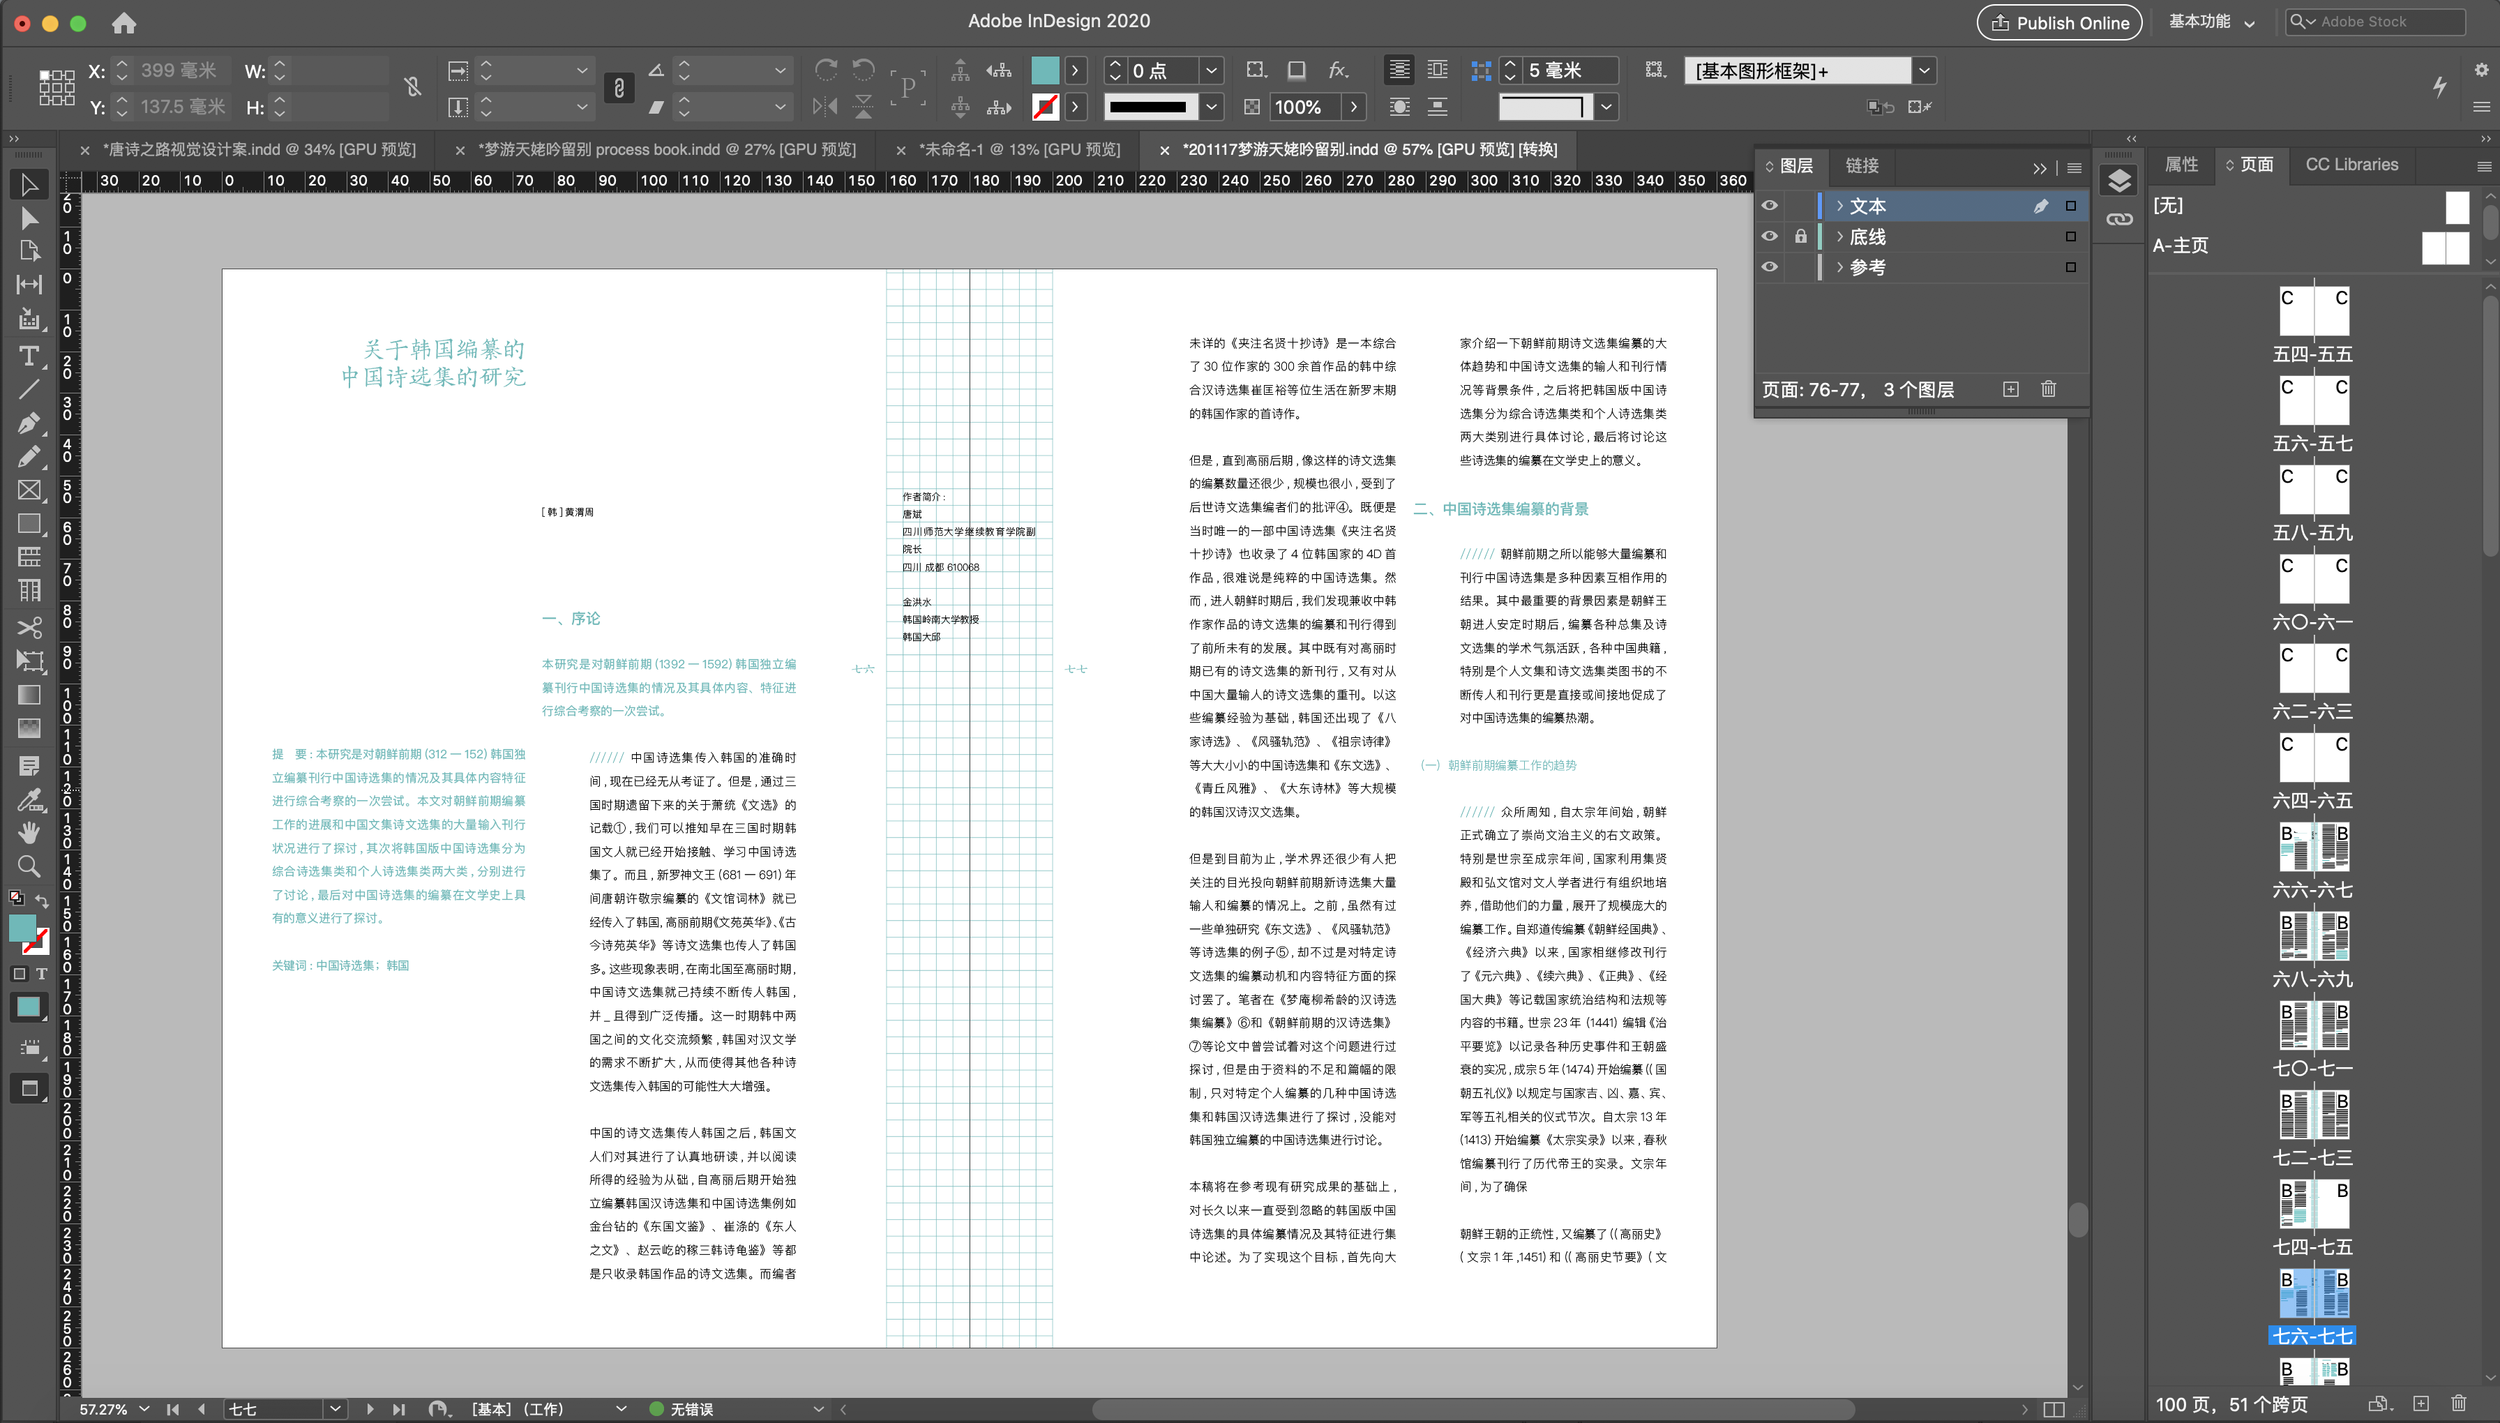The height and width of the screenshot is (1423, 2500).
Task: Select the Page tool
Action: point(29,251)
